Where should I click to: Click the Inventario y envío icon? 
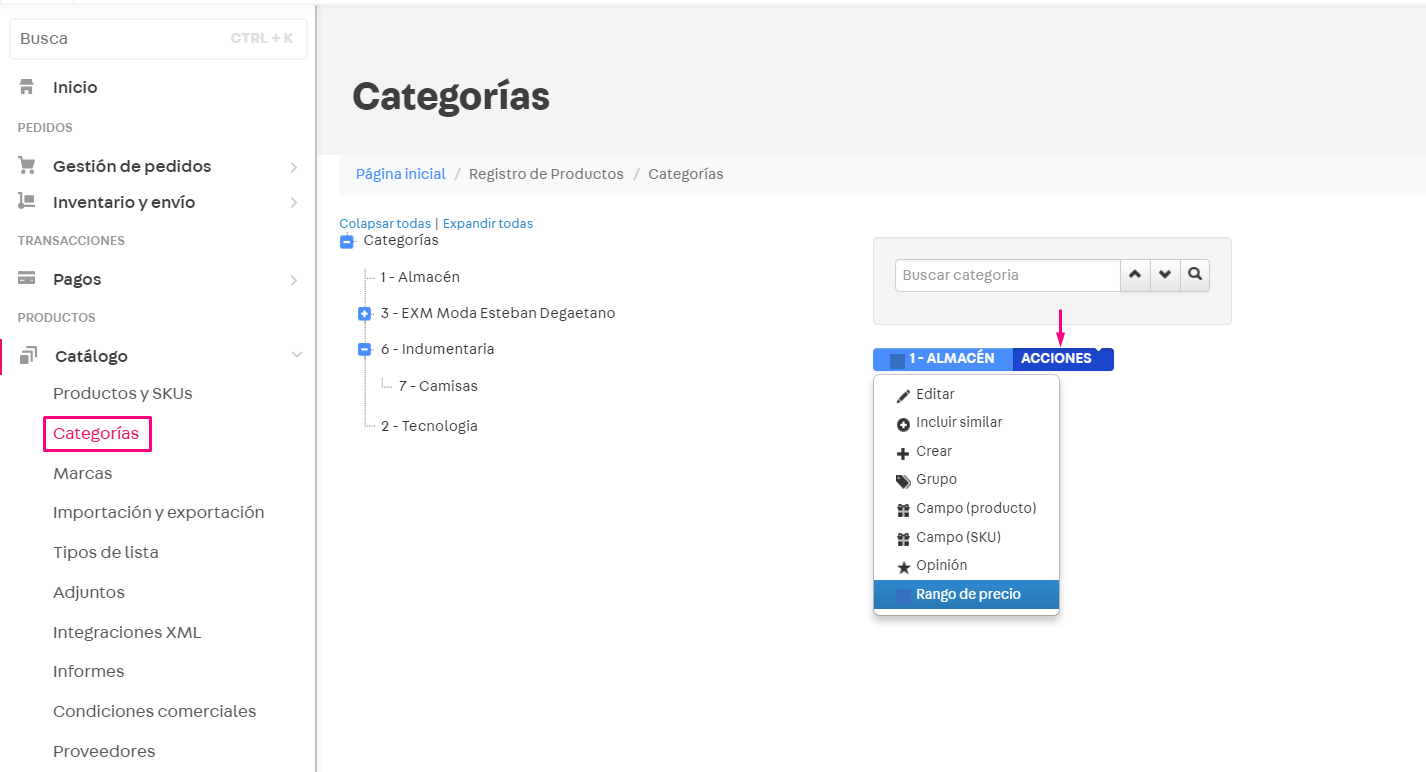pos(26,202)
